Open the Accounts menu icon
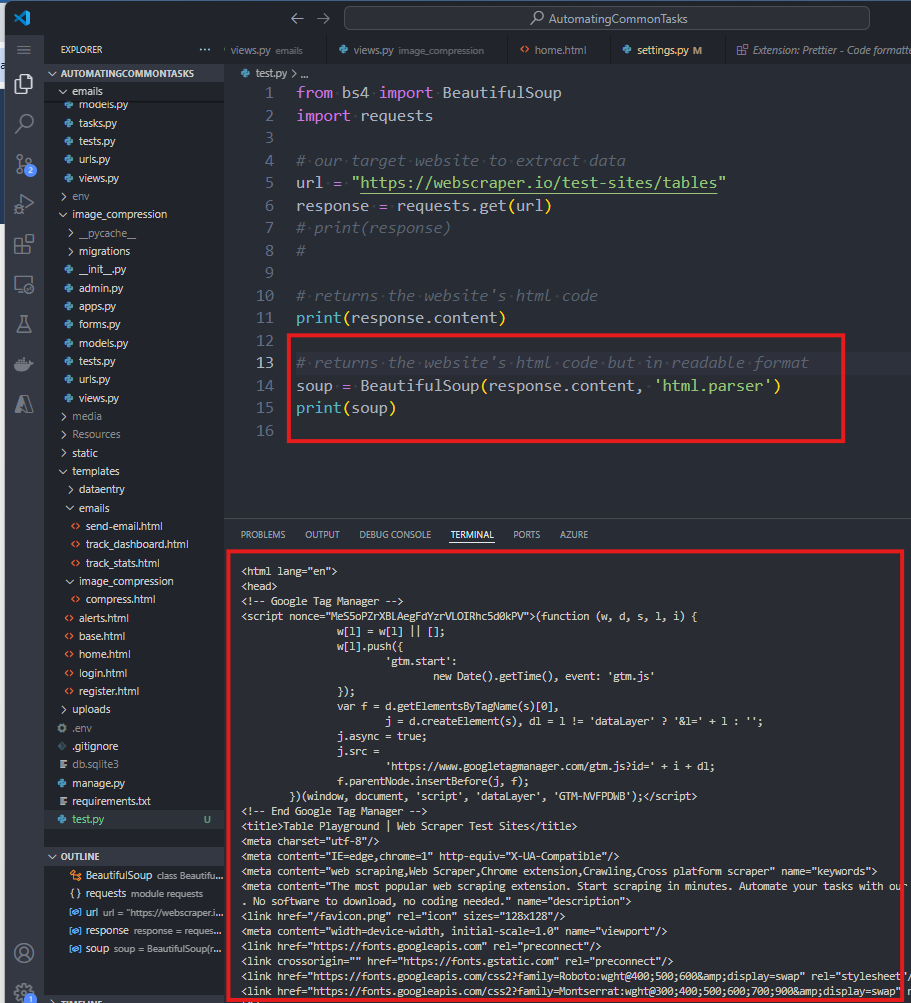This screenshot has width=911, height=1003. pos(24,953)
